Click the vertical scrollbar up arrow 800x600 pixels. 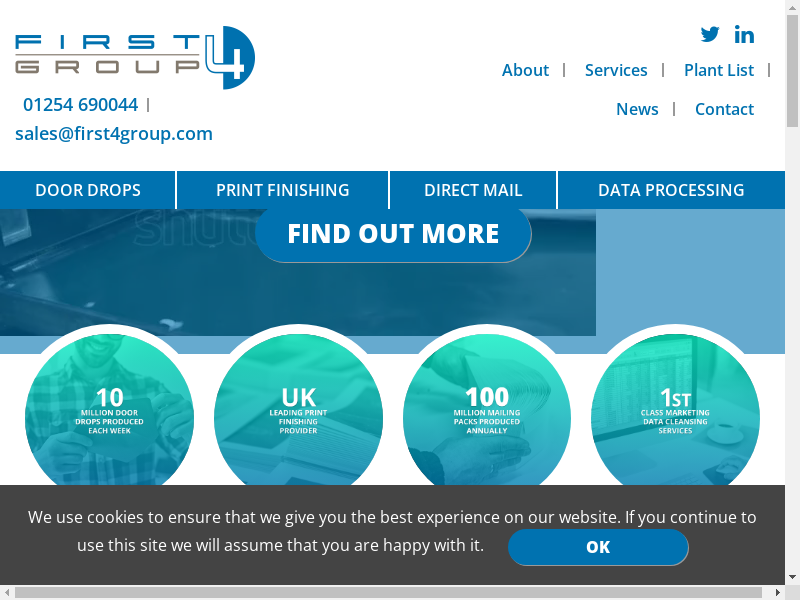click(x=792, y=8)
